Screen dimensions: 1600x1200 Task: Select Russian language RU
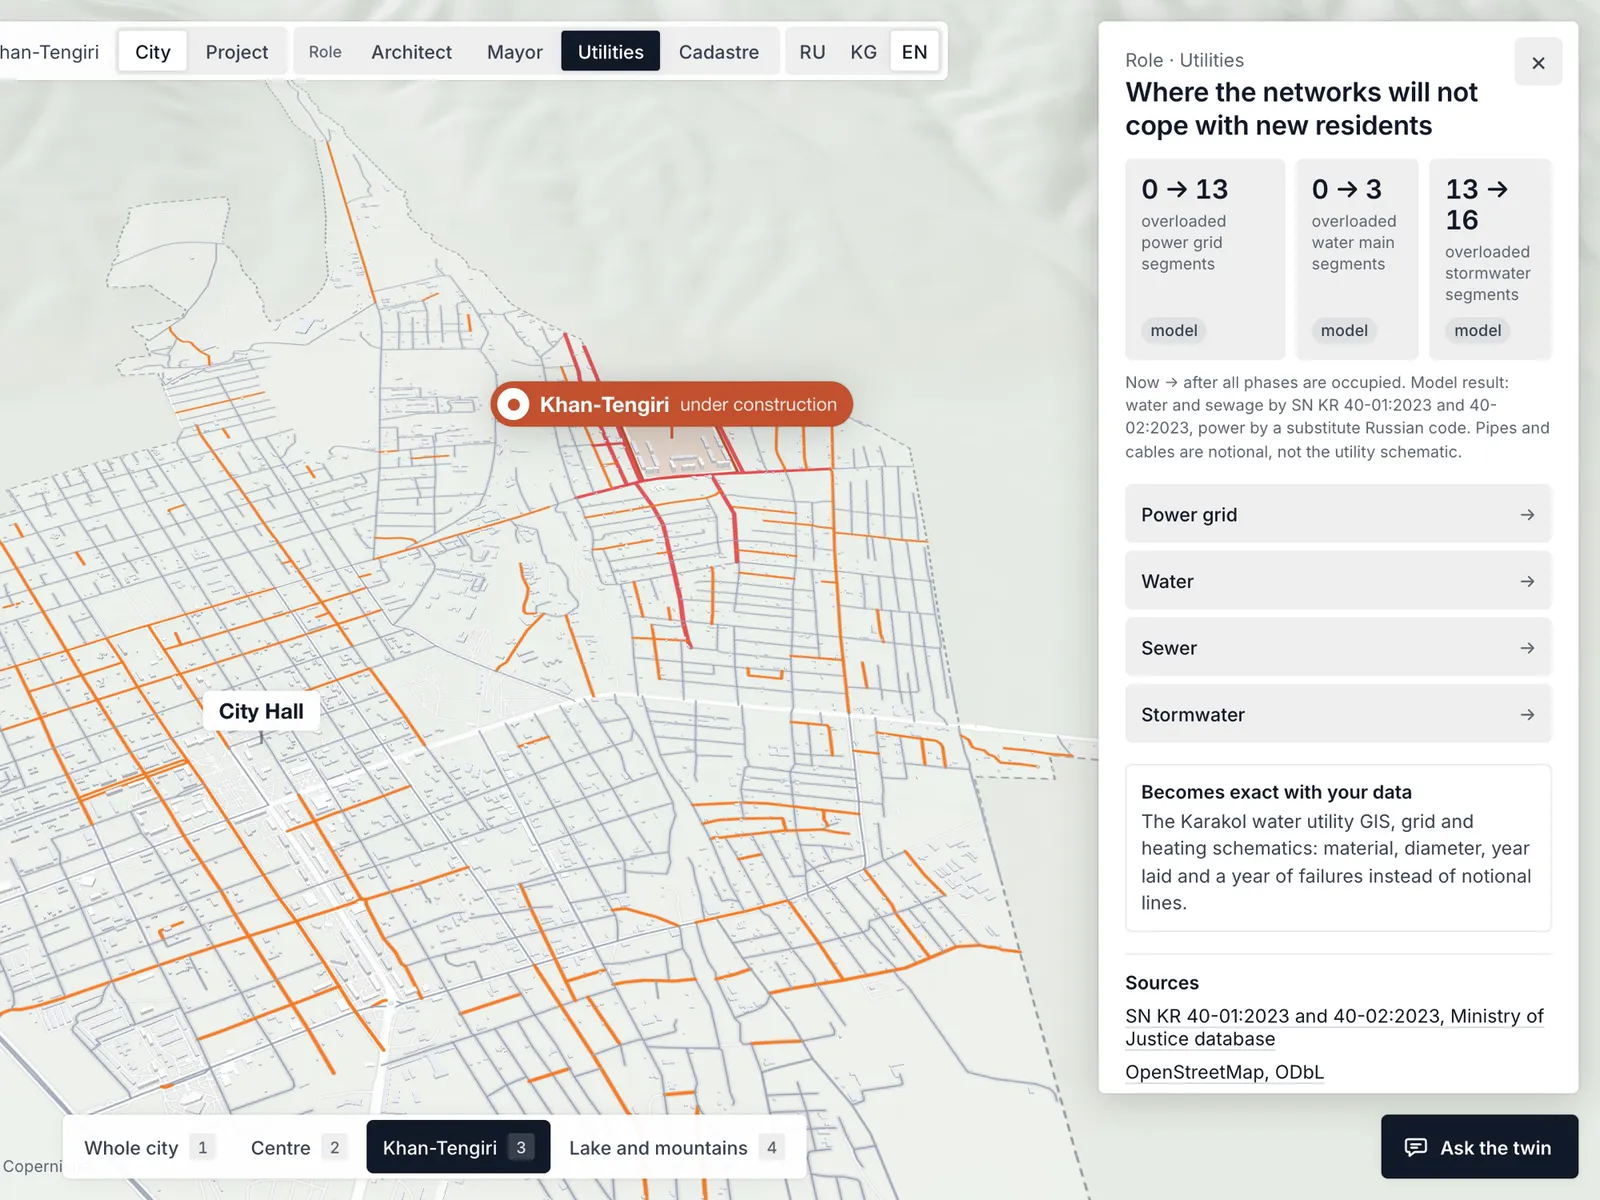point(812,51)
